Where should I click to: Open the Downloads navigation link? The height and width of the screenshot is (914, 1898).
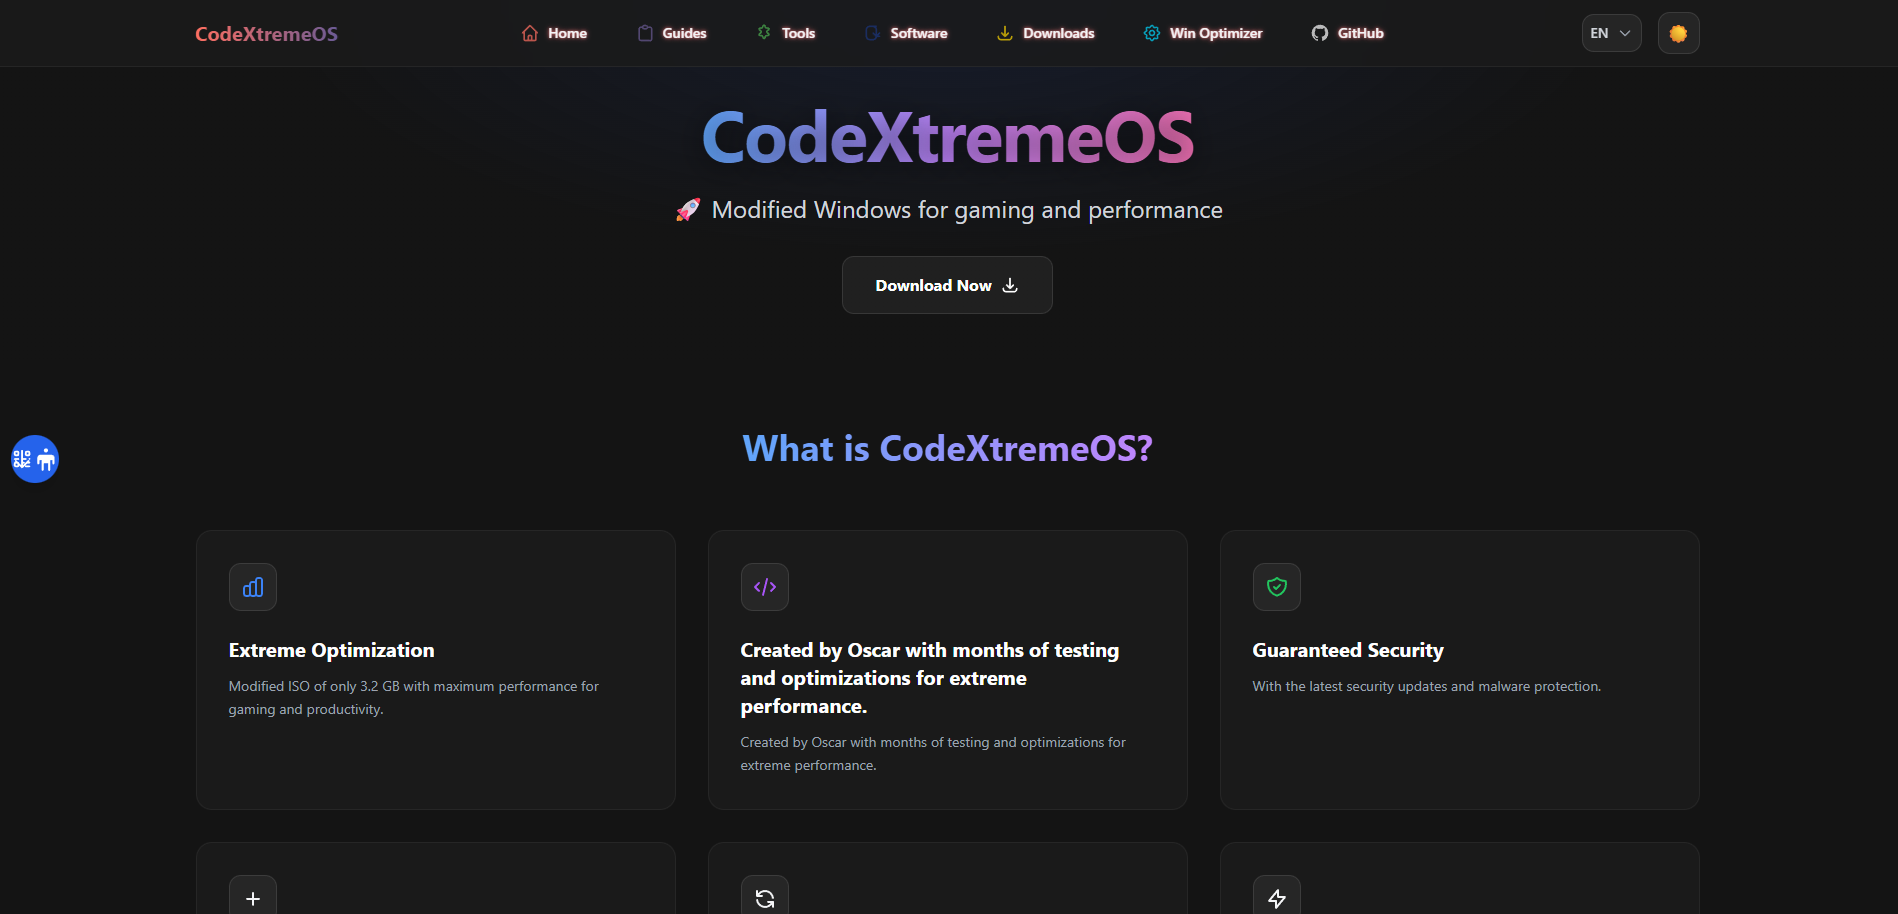coord(1046,33)
